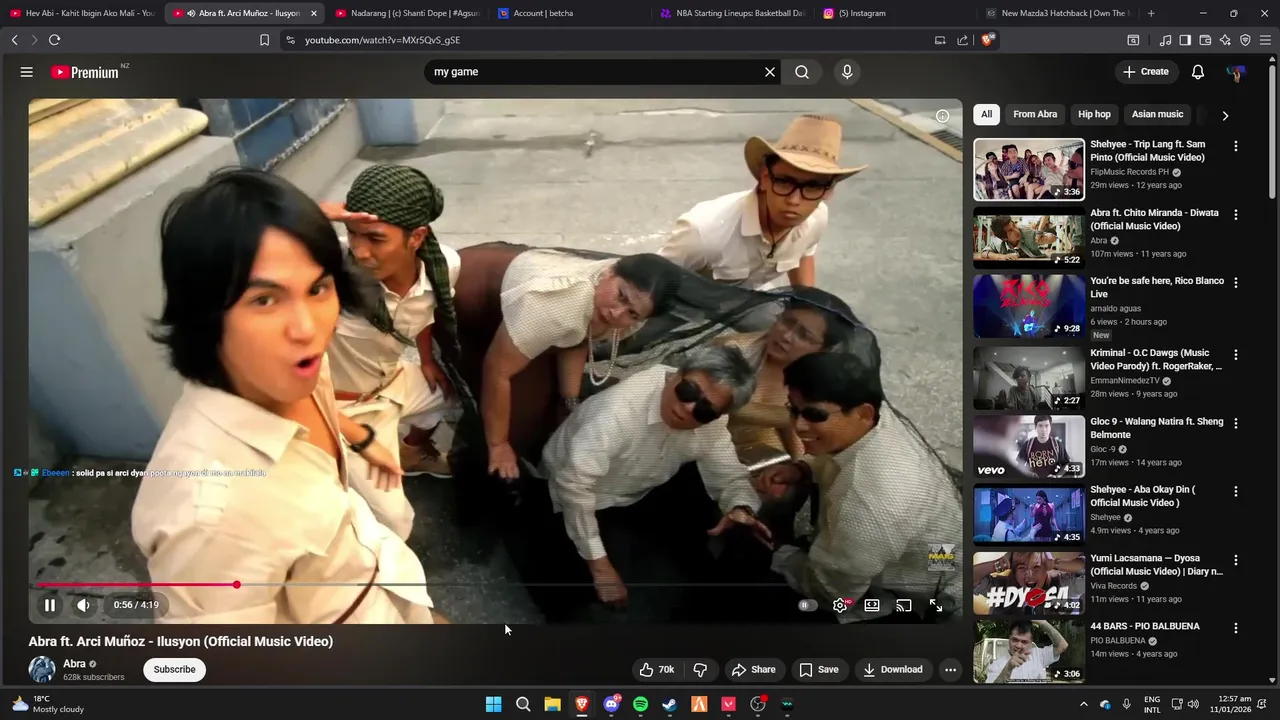Image resolution: width=1280 pixels, height=720 pixels.
Task: Go back to previous page
Action: (x=14, y=40)
